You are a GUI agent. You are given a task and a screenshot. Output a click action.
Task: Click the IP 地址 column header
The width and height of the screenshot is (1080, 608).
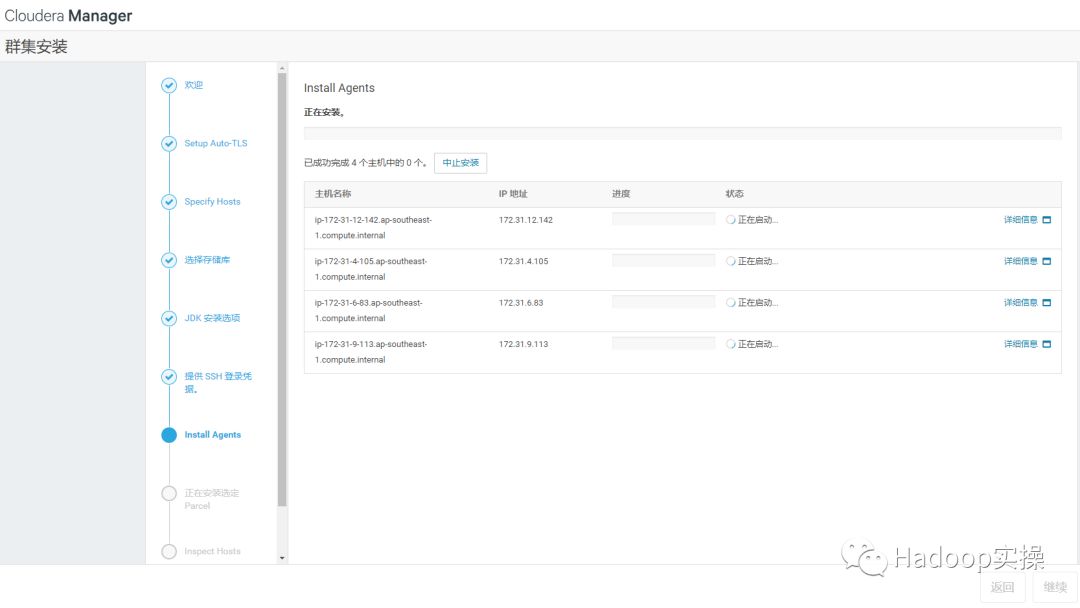[x=513, y=193]
